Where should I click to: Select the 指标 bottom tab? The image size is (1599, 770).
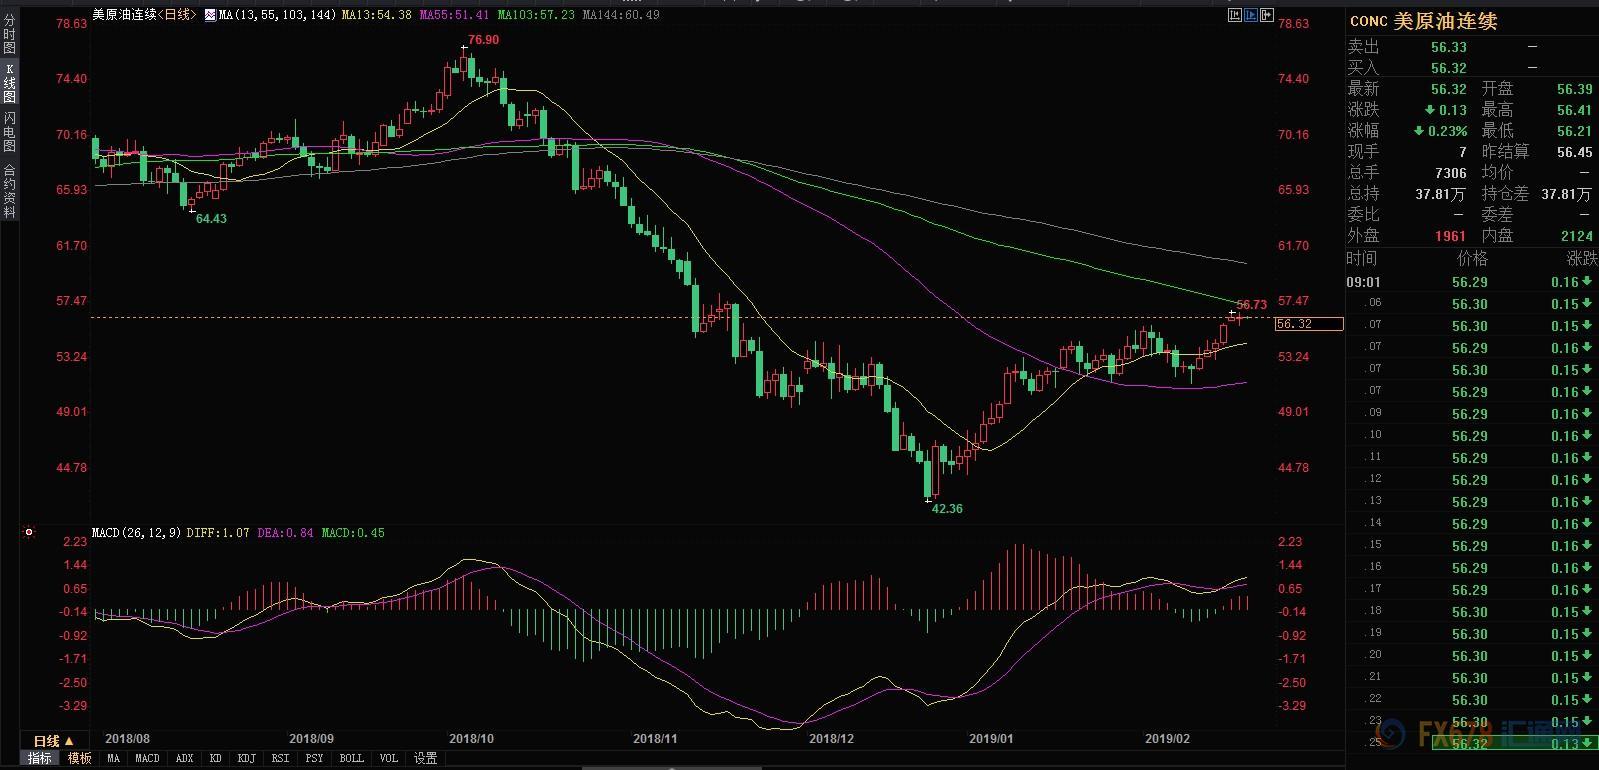point(40,759)
